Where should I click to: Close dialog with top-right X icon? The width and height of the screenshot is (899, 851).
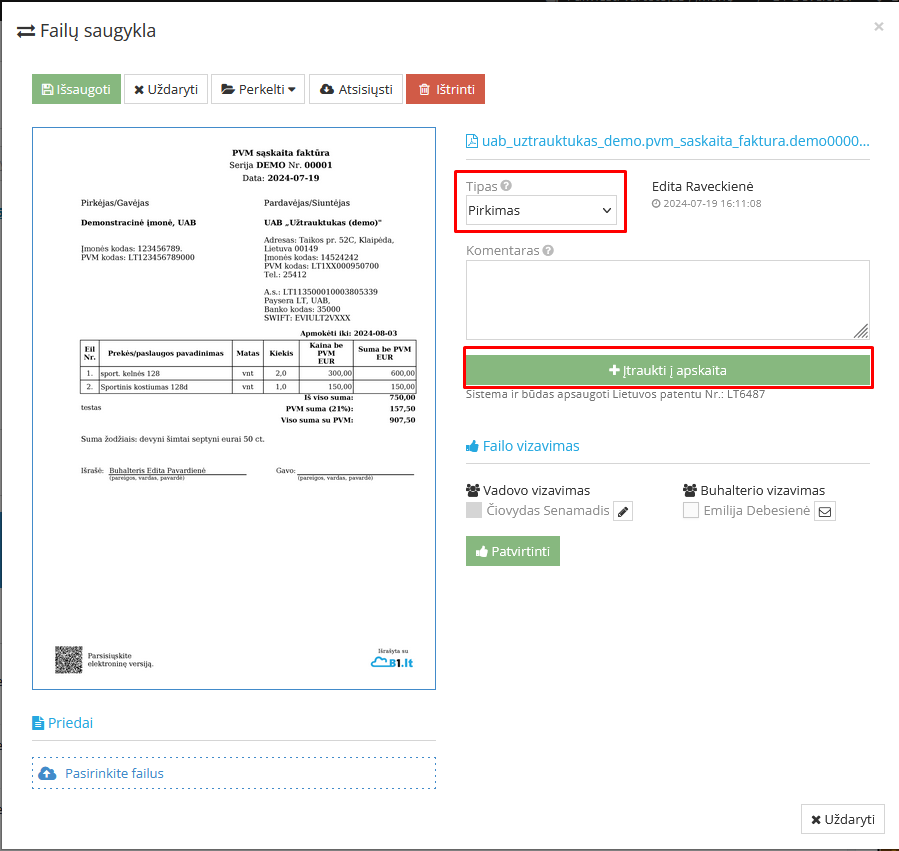click(x=879, y=27)
